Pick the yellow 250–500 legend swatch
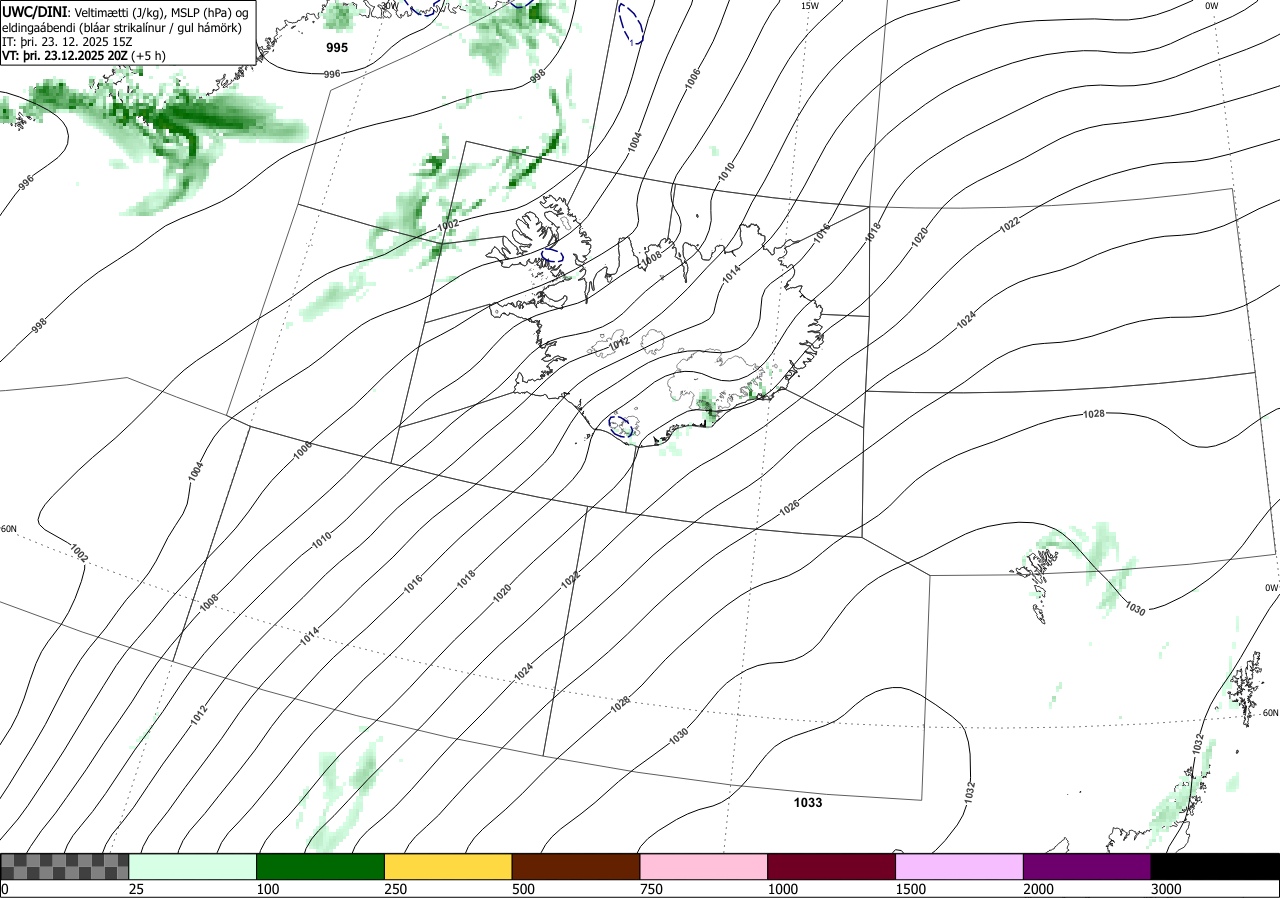The width and height of the screenshot is (1280, 898). coord(448,866)
